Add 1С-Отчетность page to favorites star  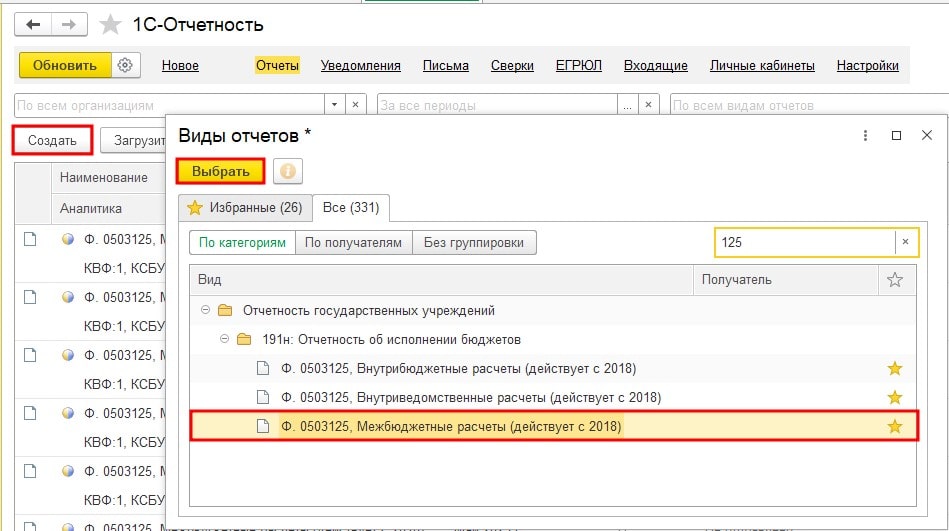click(x=110, y=25)
